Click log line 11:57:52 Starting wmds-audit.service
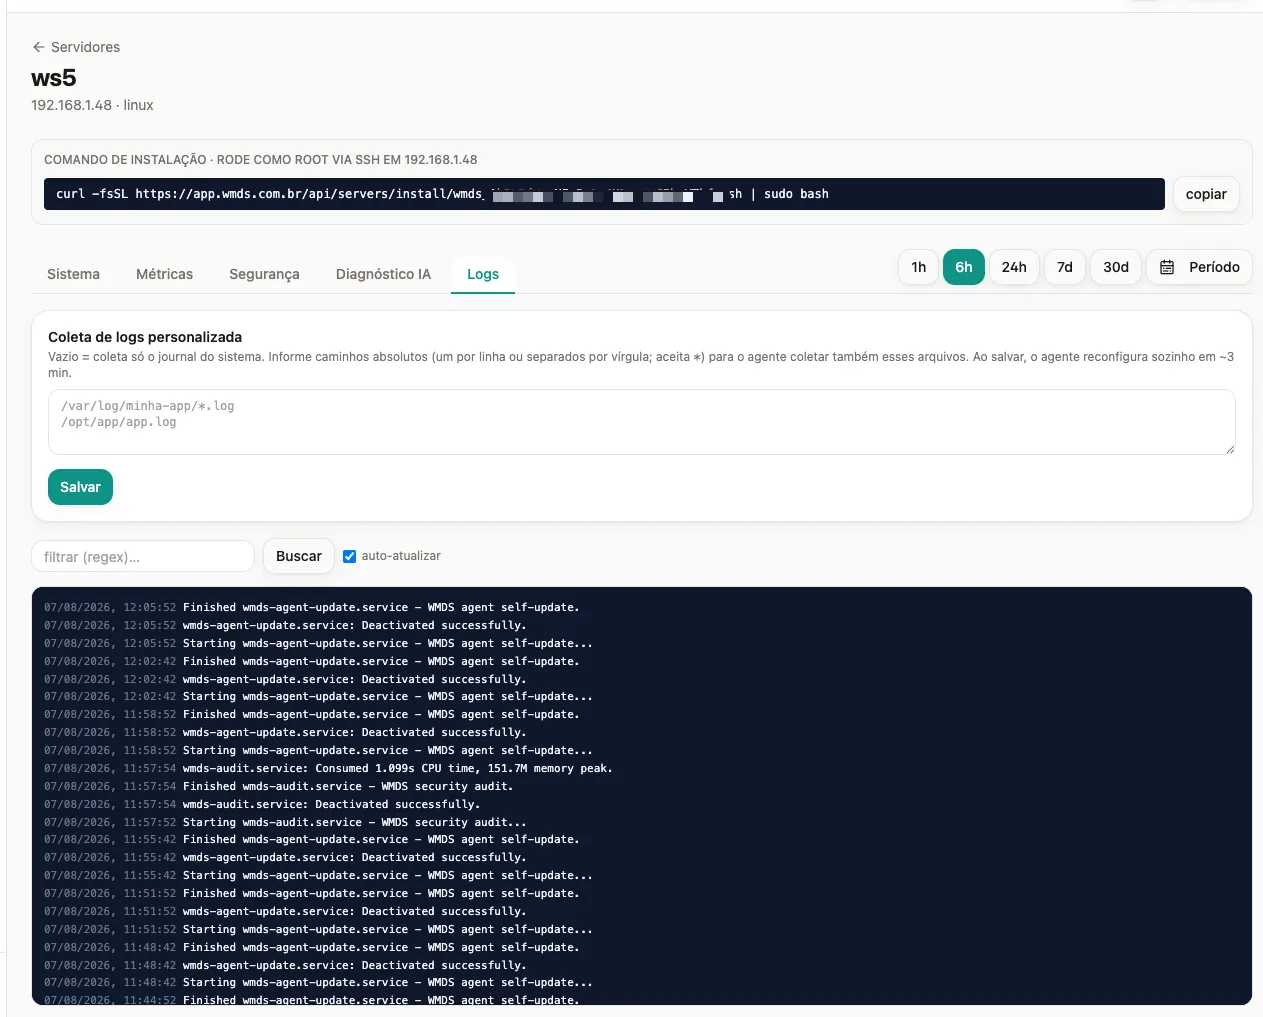1263x1017 pixels. [285, 822]
